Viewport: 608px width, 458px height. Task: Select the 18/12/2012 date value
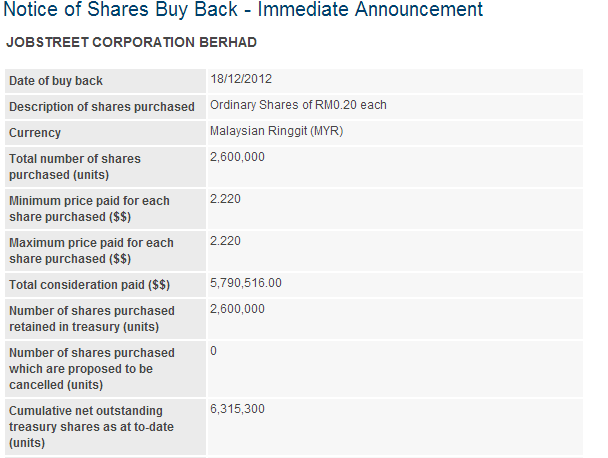coord(241,79)
